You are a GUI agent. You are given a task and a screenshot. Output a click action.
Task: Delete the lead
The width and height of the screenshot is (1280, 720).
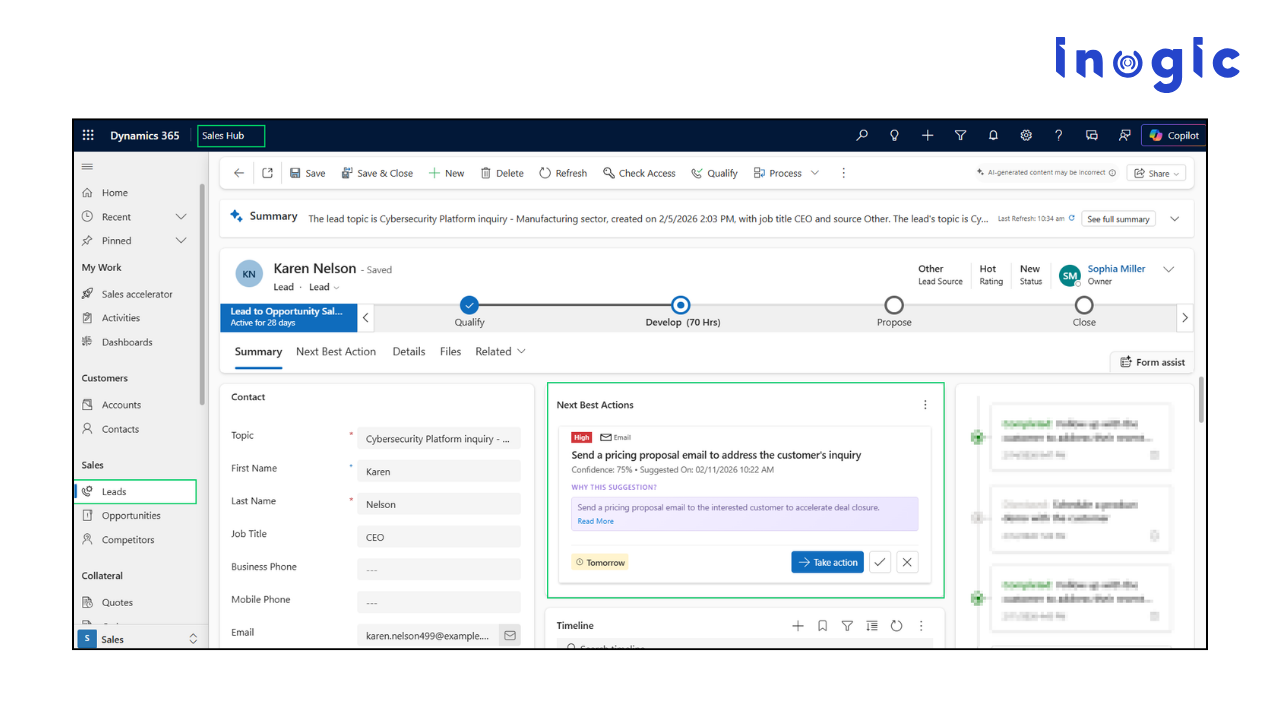(502, 173)
